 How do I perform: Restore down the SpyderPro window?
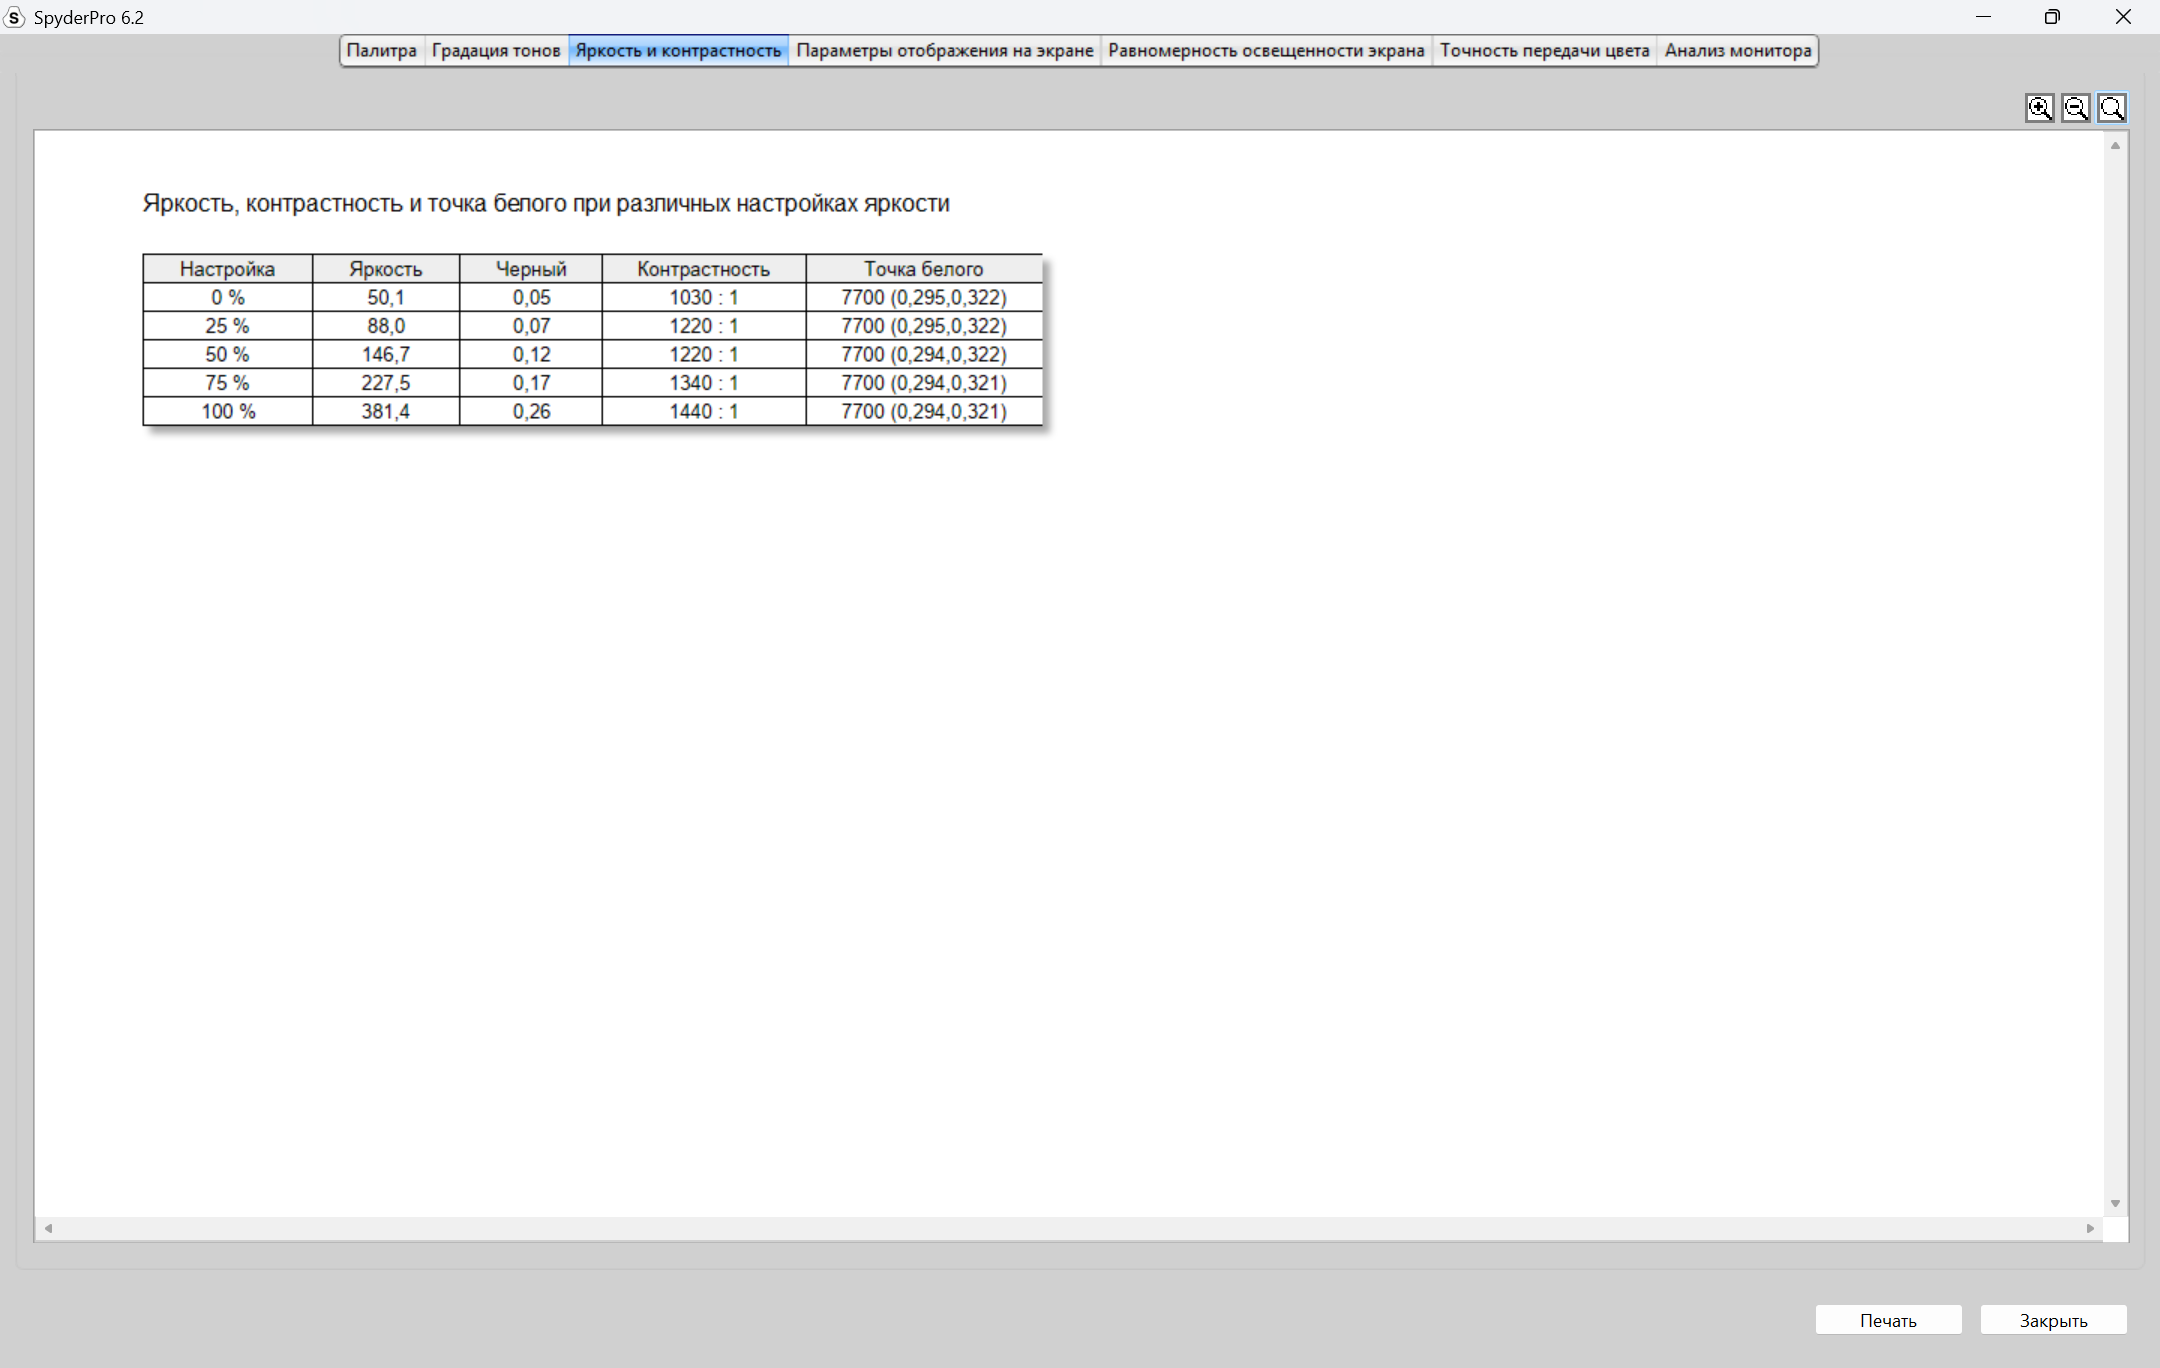pyautogui.click(x=2052, y=17)
